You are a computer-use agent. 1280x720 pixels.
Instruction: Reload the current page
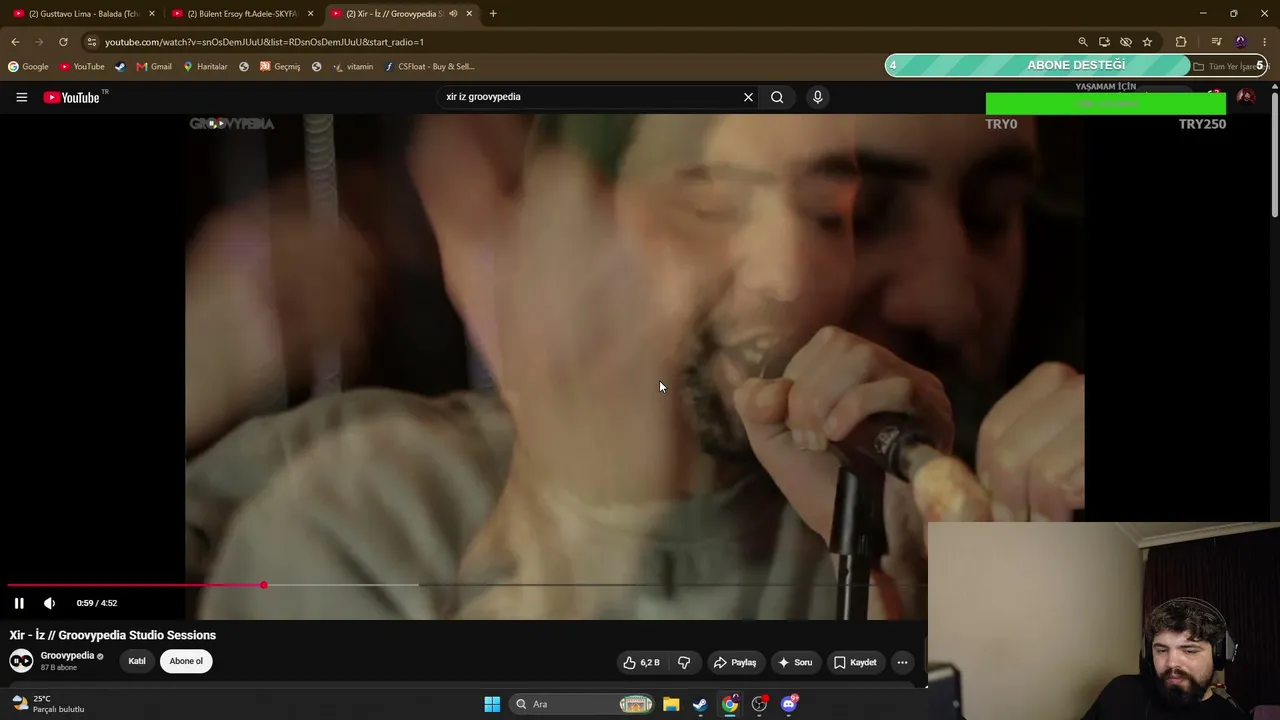pos(63,42)
